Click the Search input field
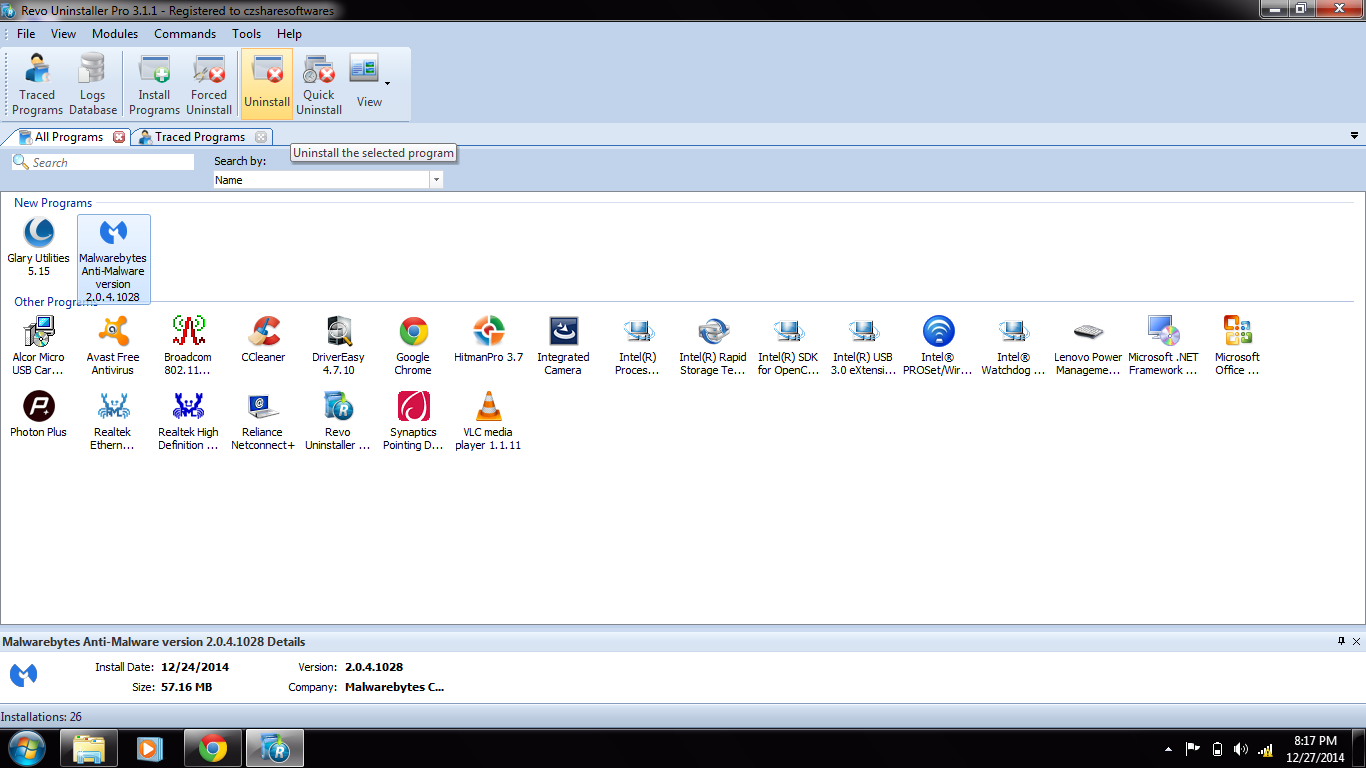Viewport: 1366px width, 768px height. pyautogui.click(x=103, y=162)
